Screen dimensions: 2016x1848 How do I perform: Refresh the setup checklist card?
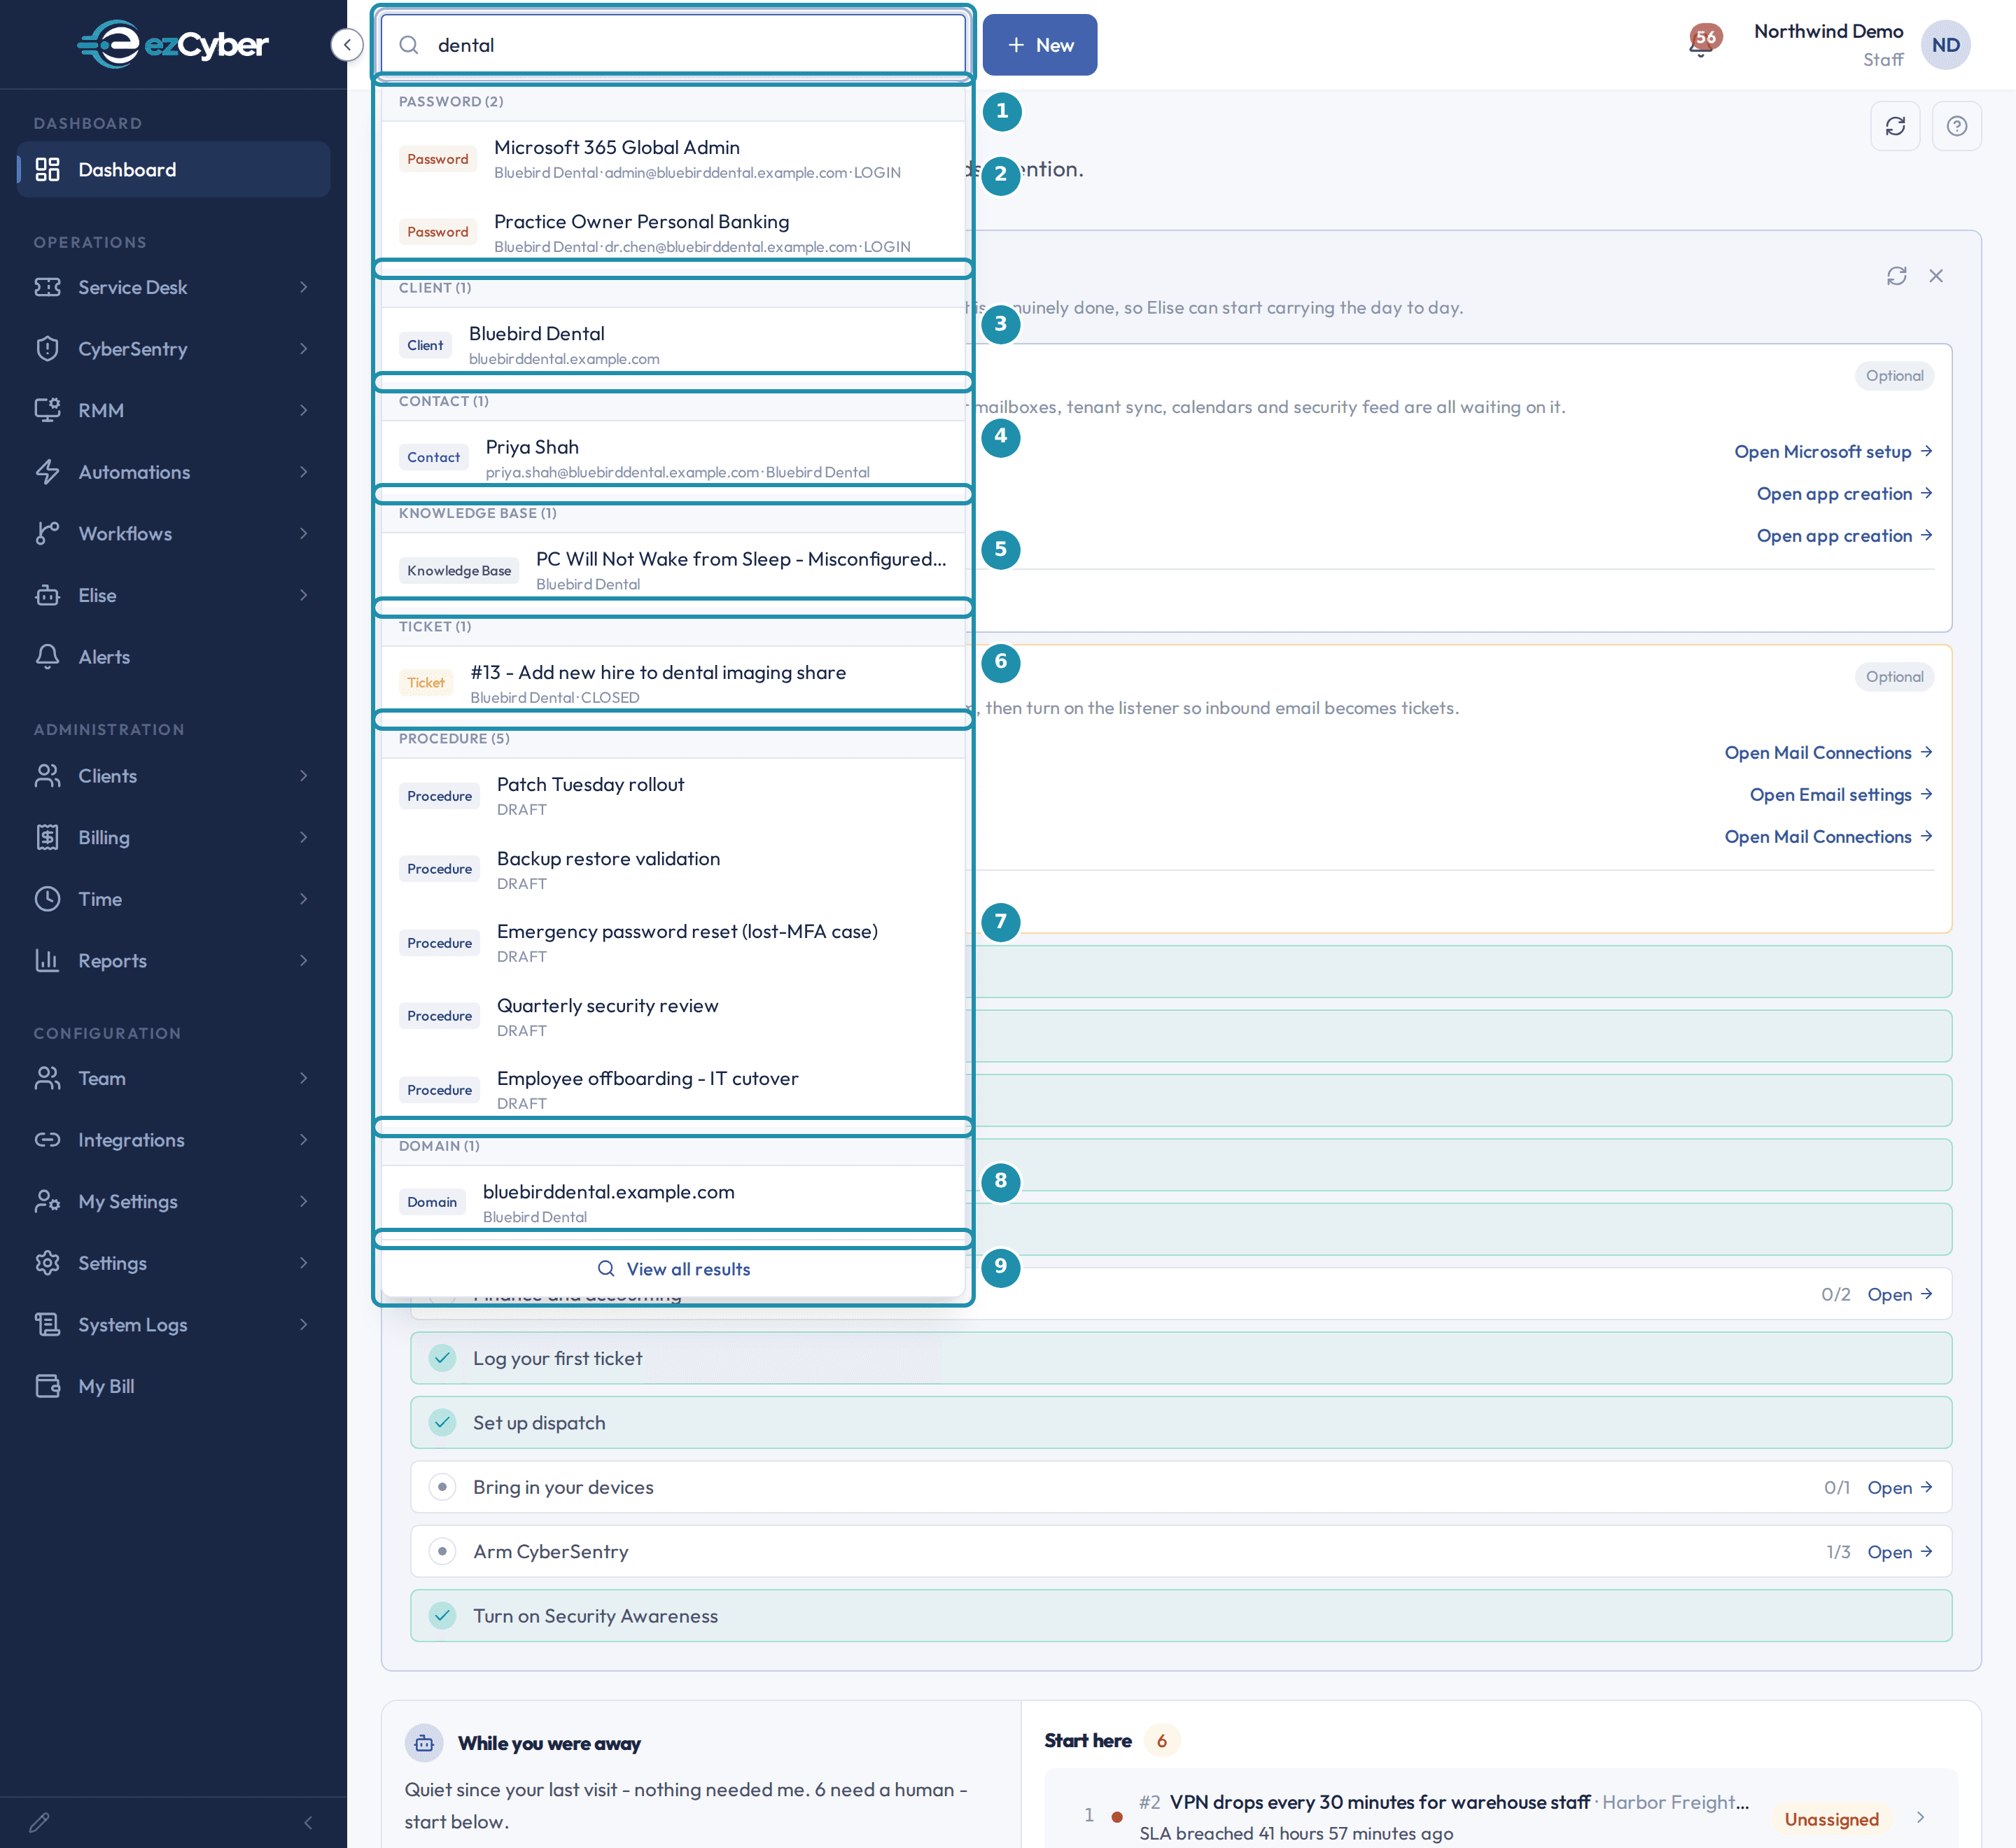pos(1896,276)
